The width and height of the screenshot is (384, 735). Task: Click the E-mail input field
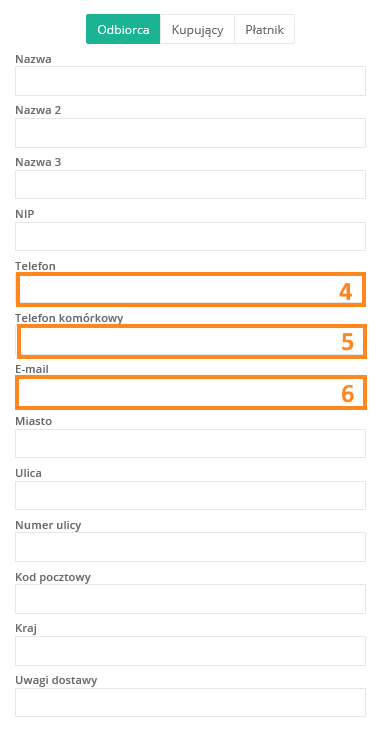[191, 392]
